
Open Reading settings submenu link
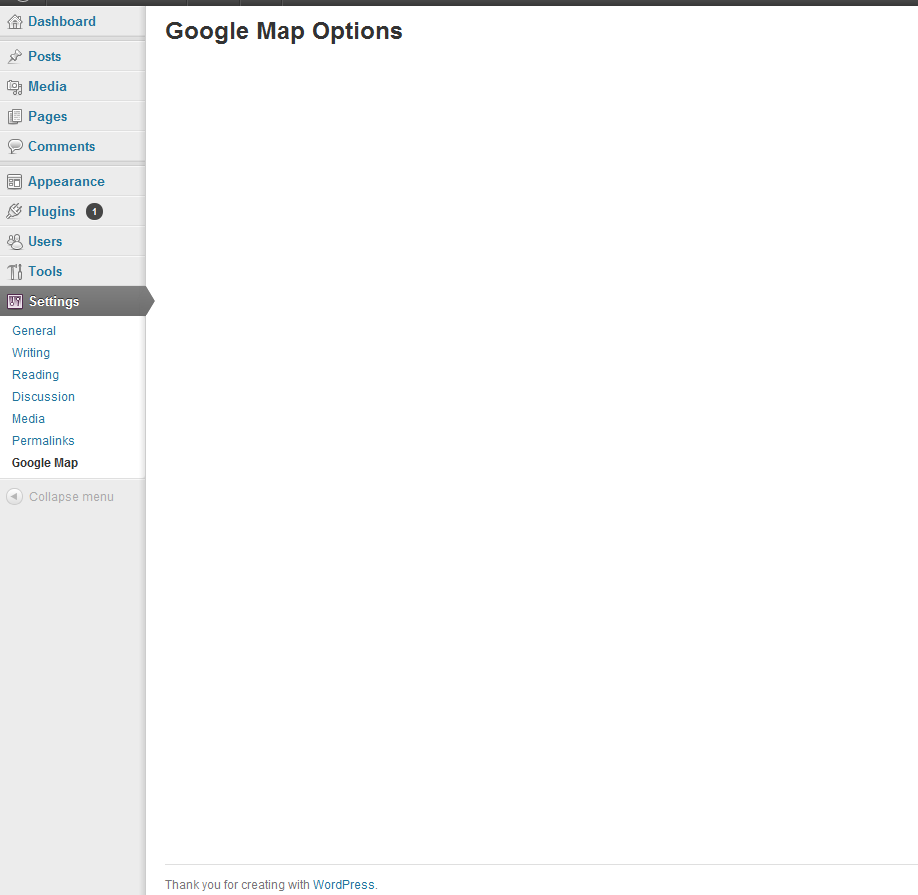click(36, 375)
